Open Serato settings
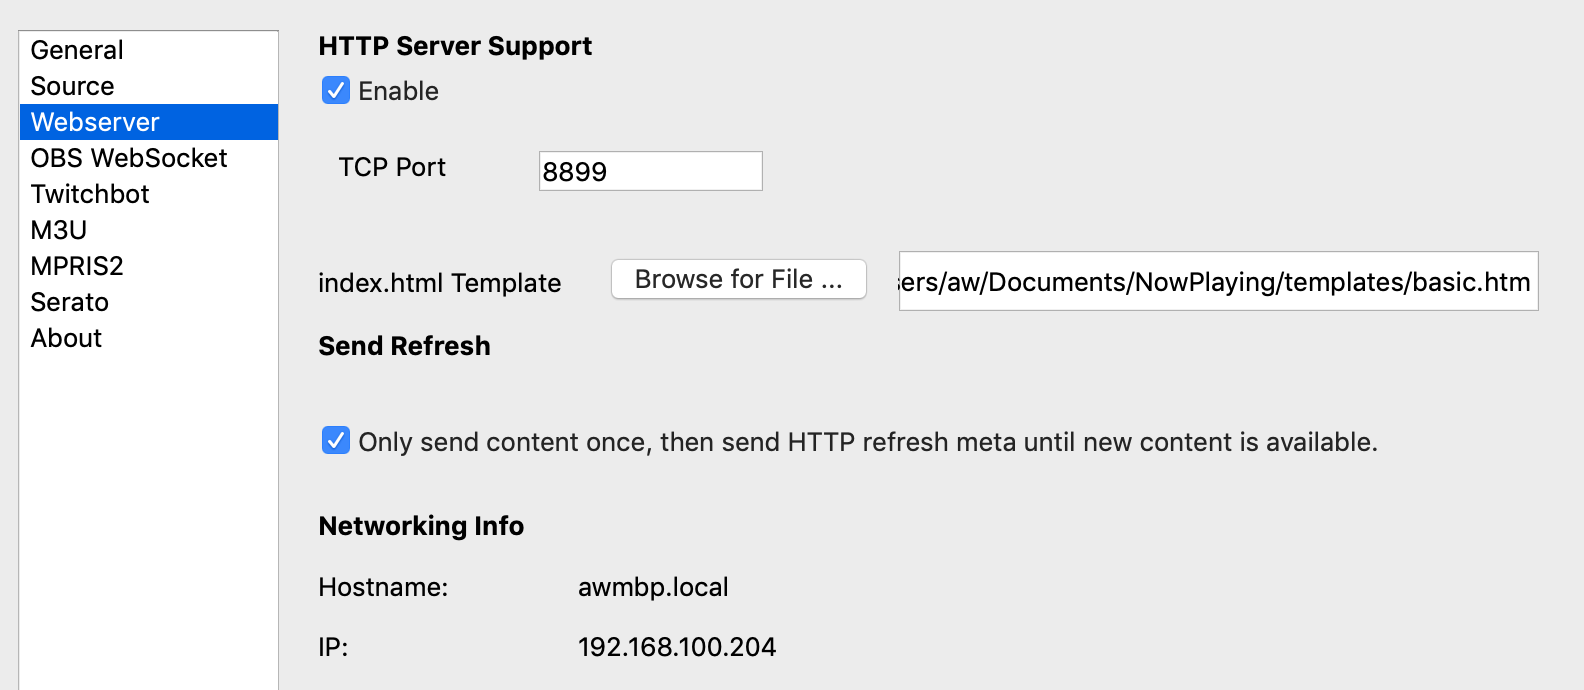Screen dimensions: 1584x690 coord(70,302)
